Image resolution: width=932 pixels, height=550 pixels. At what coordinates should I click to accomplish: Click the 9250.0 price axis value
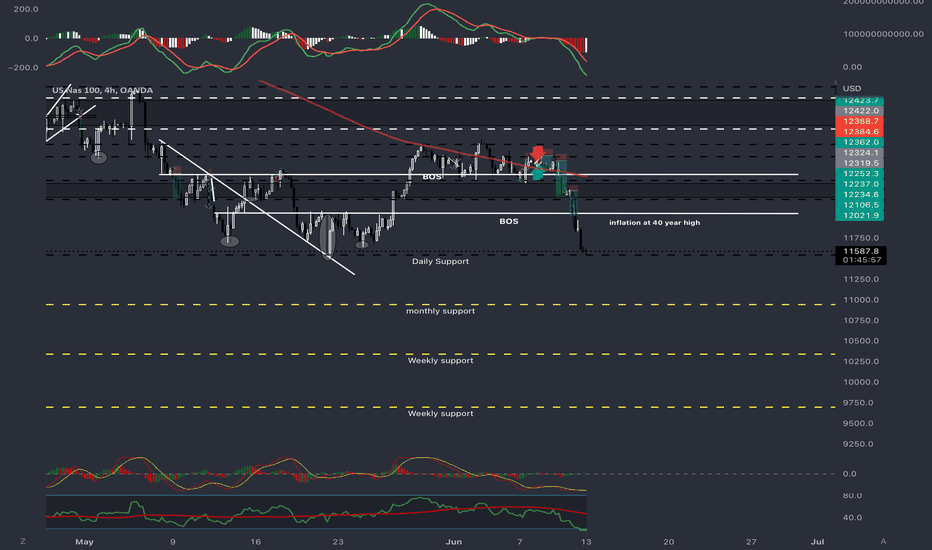coord(858,444)
